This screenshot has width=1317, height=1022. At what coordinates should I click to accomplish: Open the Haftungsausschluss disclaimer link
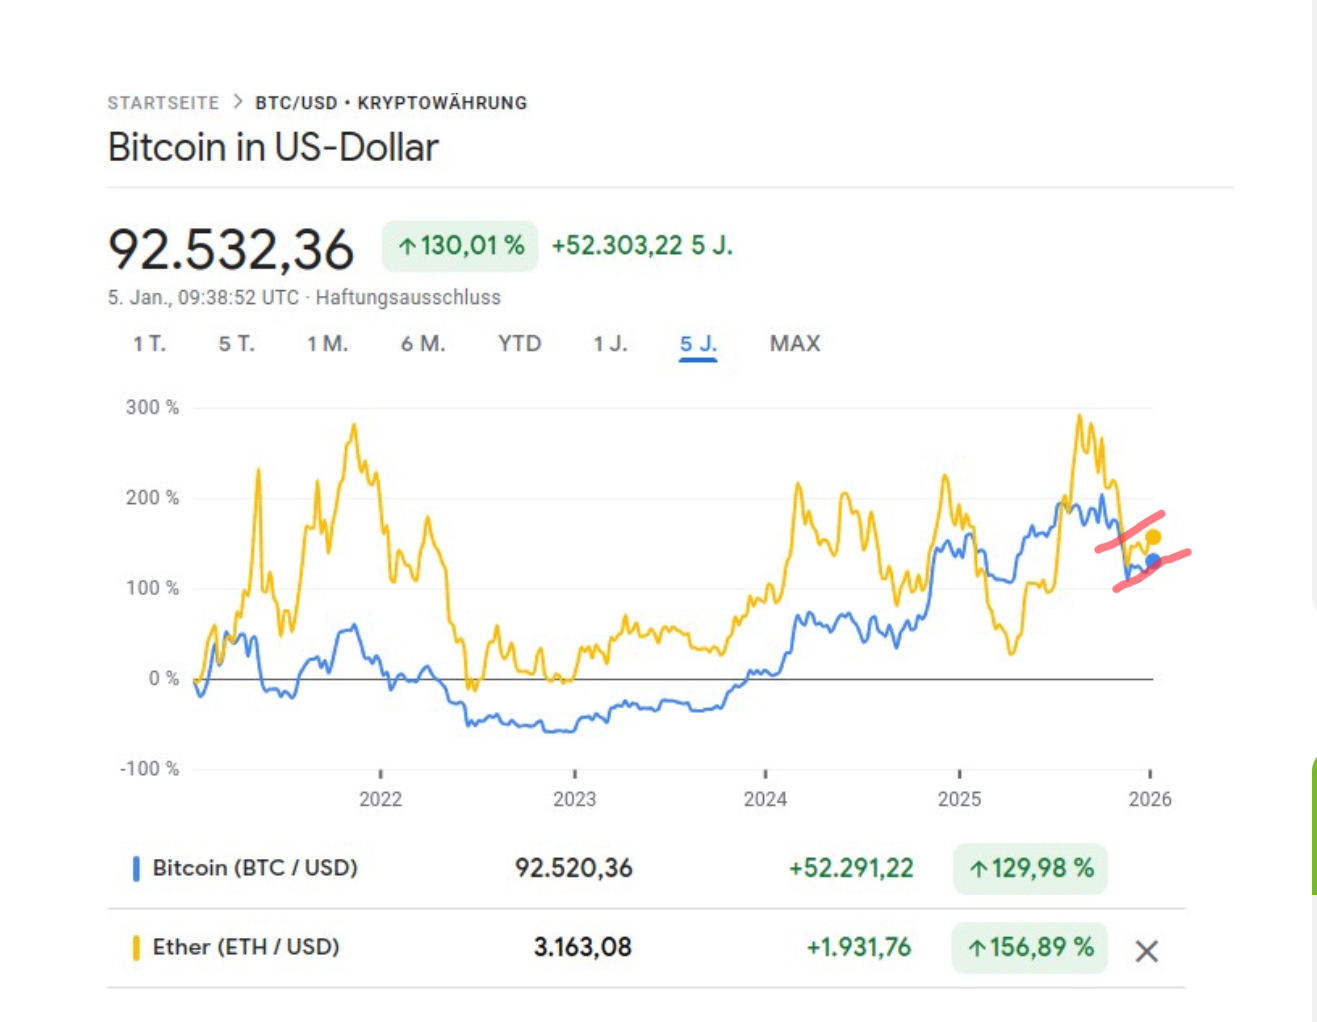pyautogui.click(x=408, y=298)
